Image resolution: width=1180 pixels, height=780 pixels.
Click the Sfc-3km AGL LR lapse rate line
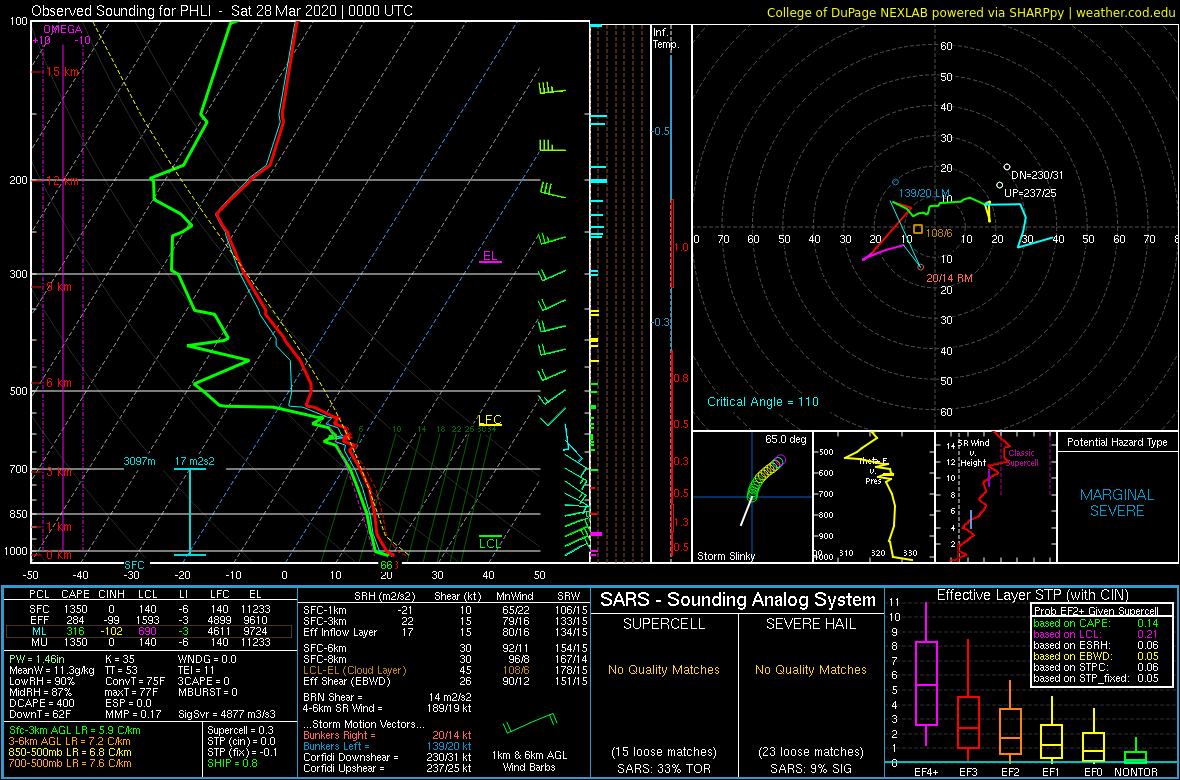point(75,731)
